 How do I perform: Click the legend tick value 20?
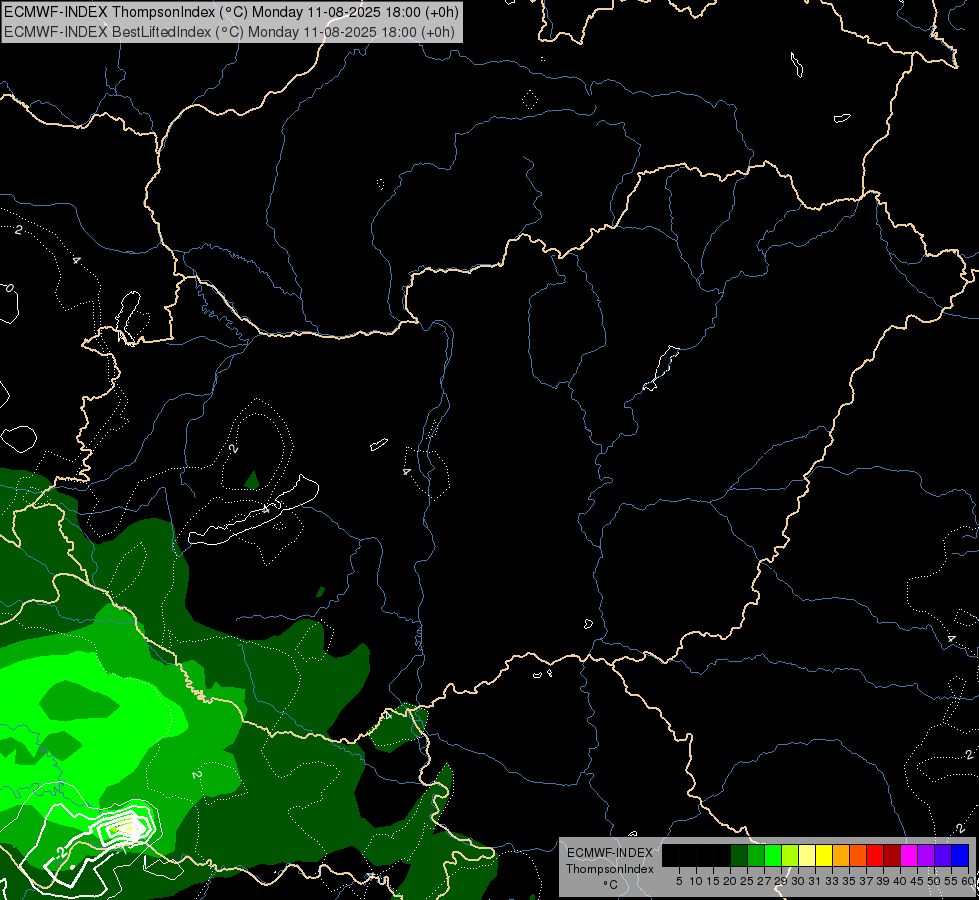730,881
